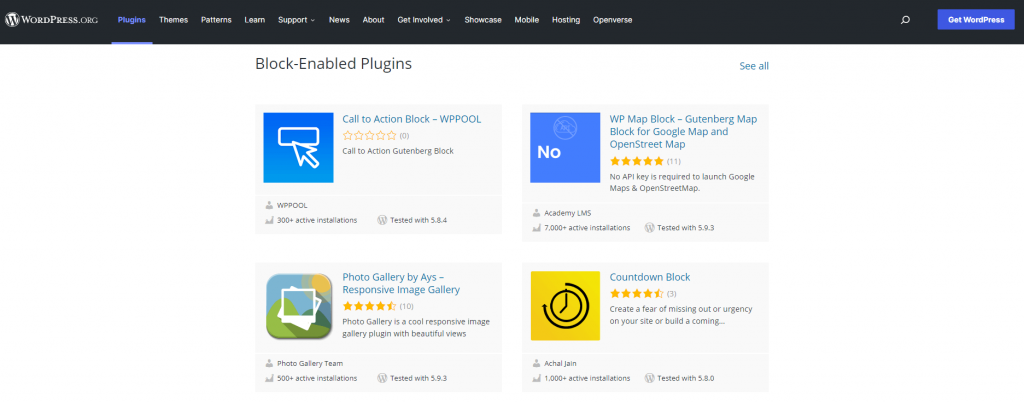Viewport: 1024px width, 402px height.
Task: Open the About menu item
Action: click(374, 20)
